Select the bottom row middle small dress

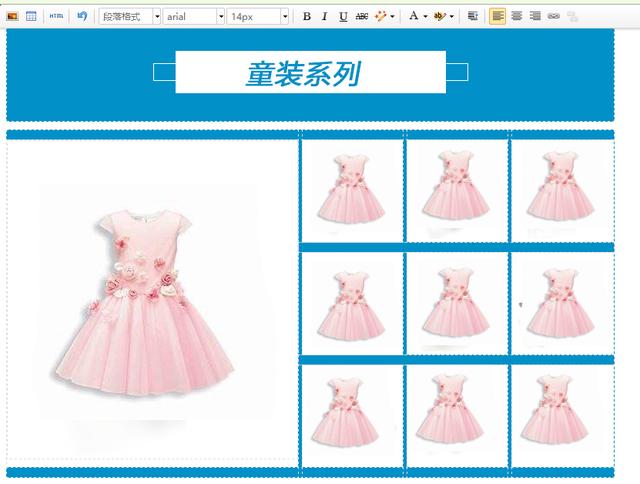point(450,409)
